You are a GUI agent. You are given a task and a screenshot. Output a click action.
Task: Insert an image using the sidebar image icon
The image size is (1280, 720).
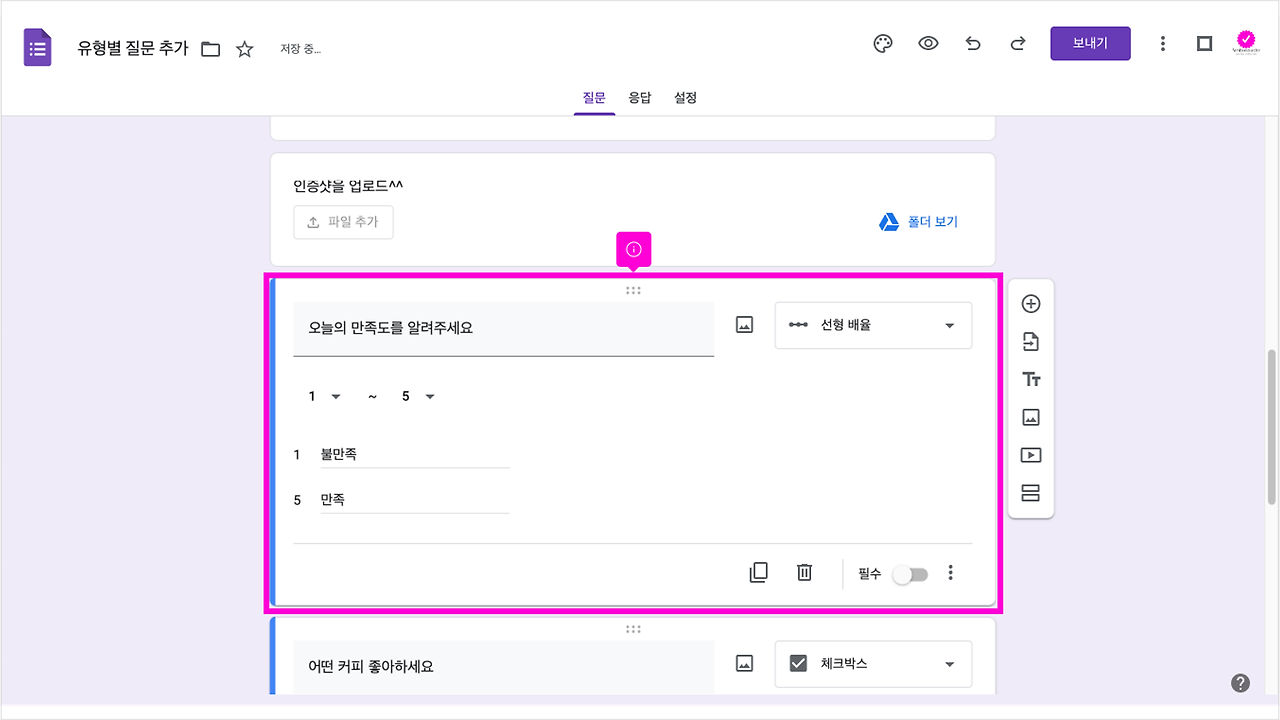click(1030, 417)
